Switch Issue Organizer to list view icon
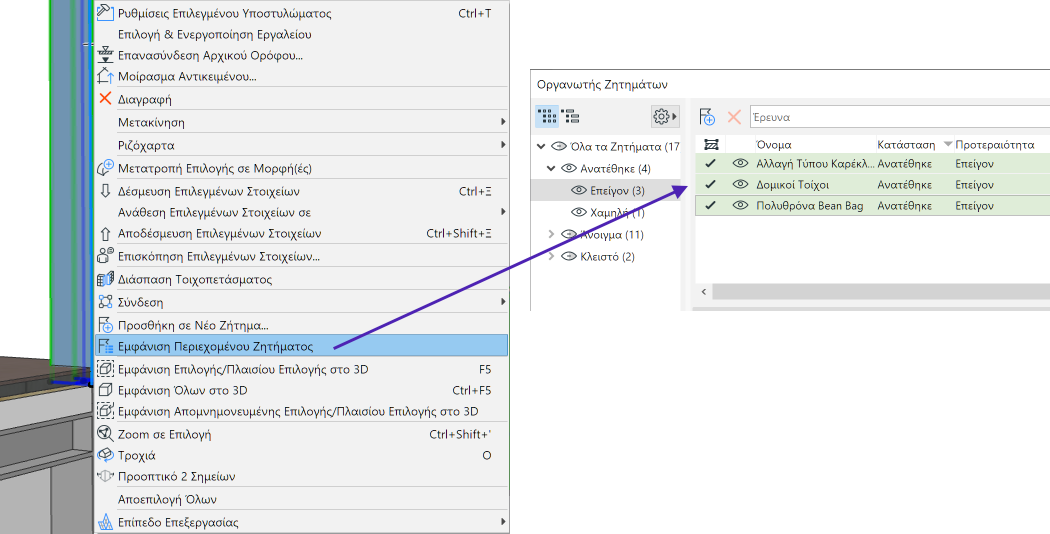Screen dimensions: 1050x534 pos(571,117)
